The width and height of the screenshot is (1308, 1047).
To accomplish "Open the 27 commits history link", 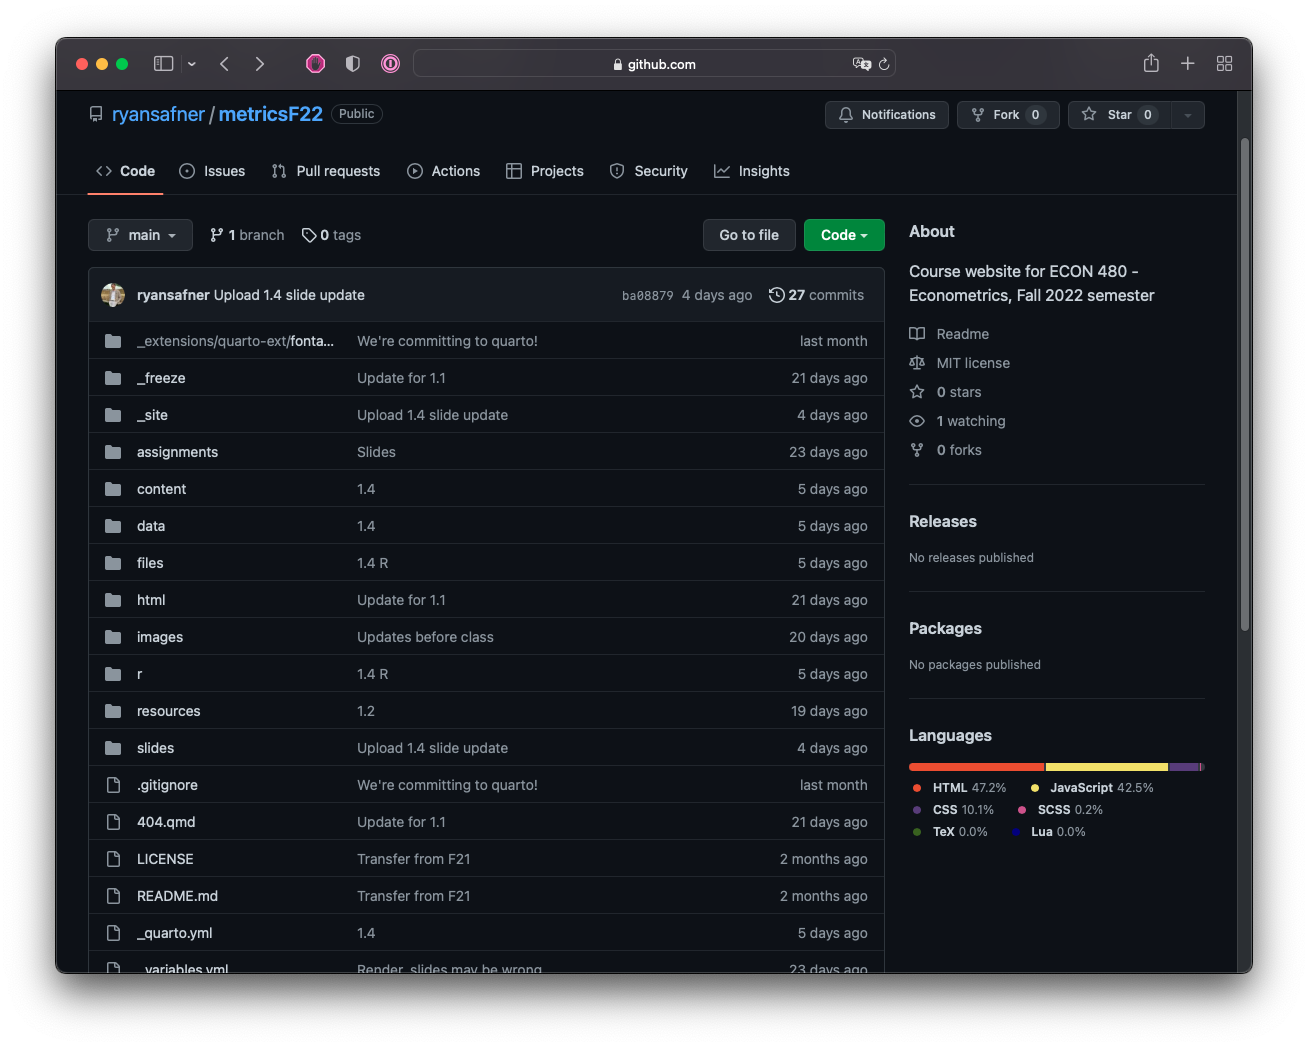I will pos(816,295).
